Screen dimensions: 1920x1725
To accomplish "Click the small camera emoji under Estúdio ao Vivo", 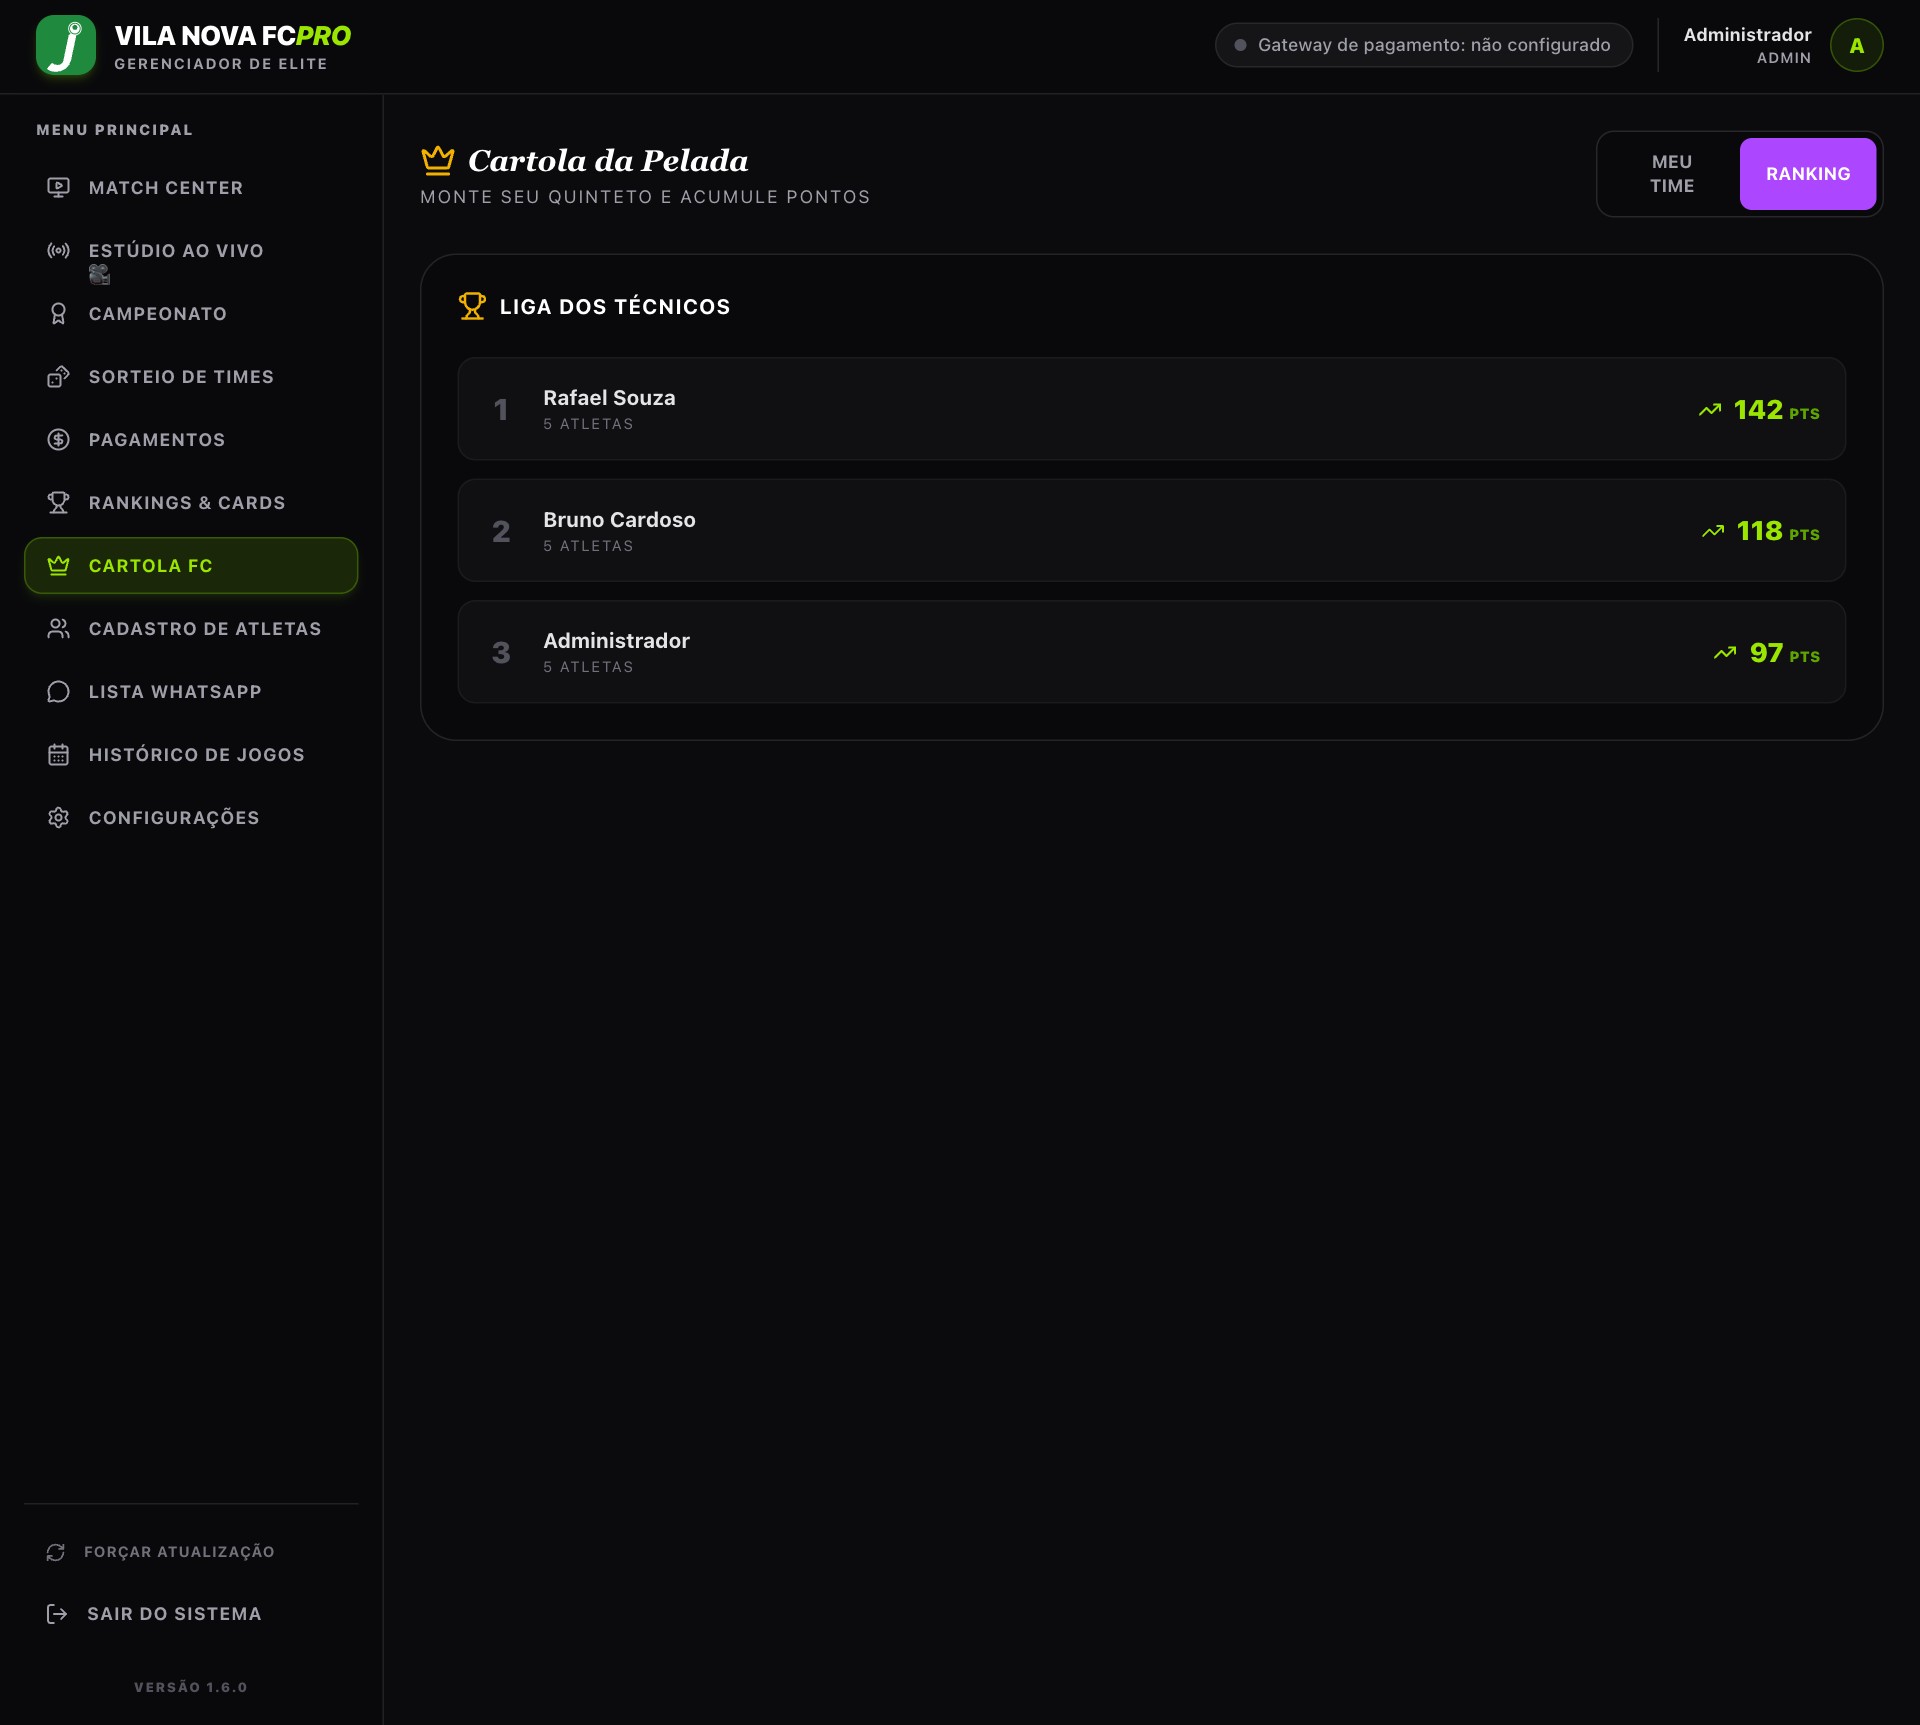I will [x=99, y=274].
